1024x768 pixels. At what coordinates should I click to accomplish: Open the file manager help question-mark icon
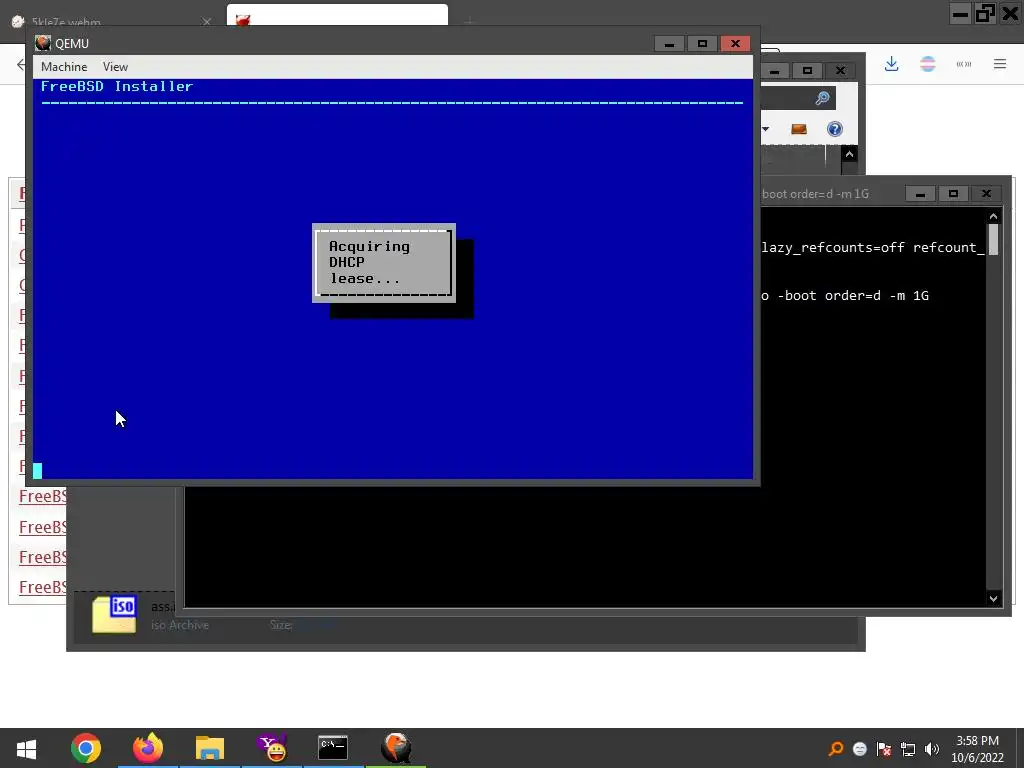[835, 129]
